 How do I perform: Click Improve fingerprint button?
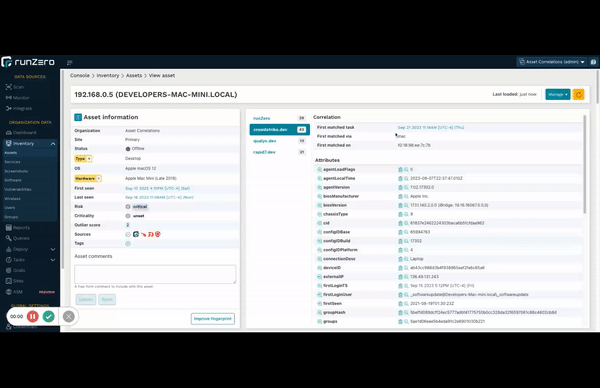pyautogui.click(x=213, y=319)
